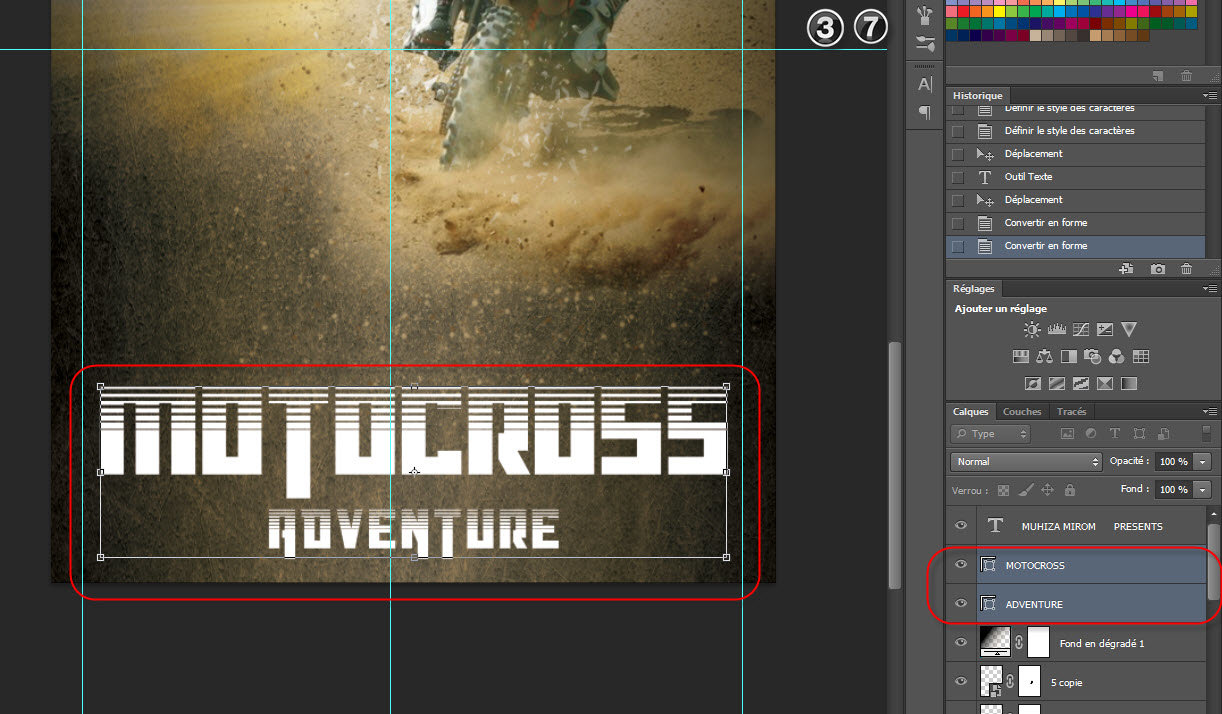Viewport: 1222px width, 714px height.
Task: Hide the MOTOCROSS layer
Action: pos(961,565)
